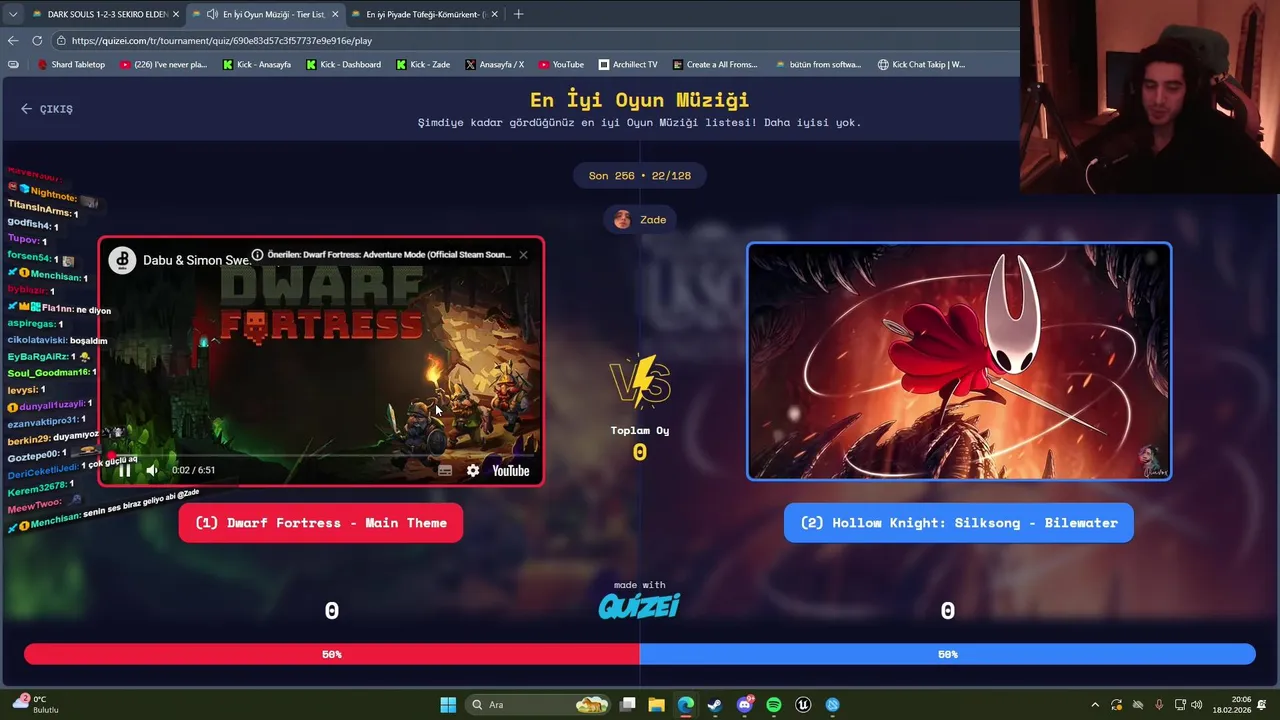Click the info icon beside Önerilen
The image size is (1280, 720).
[257, 255]
